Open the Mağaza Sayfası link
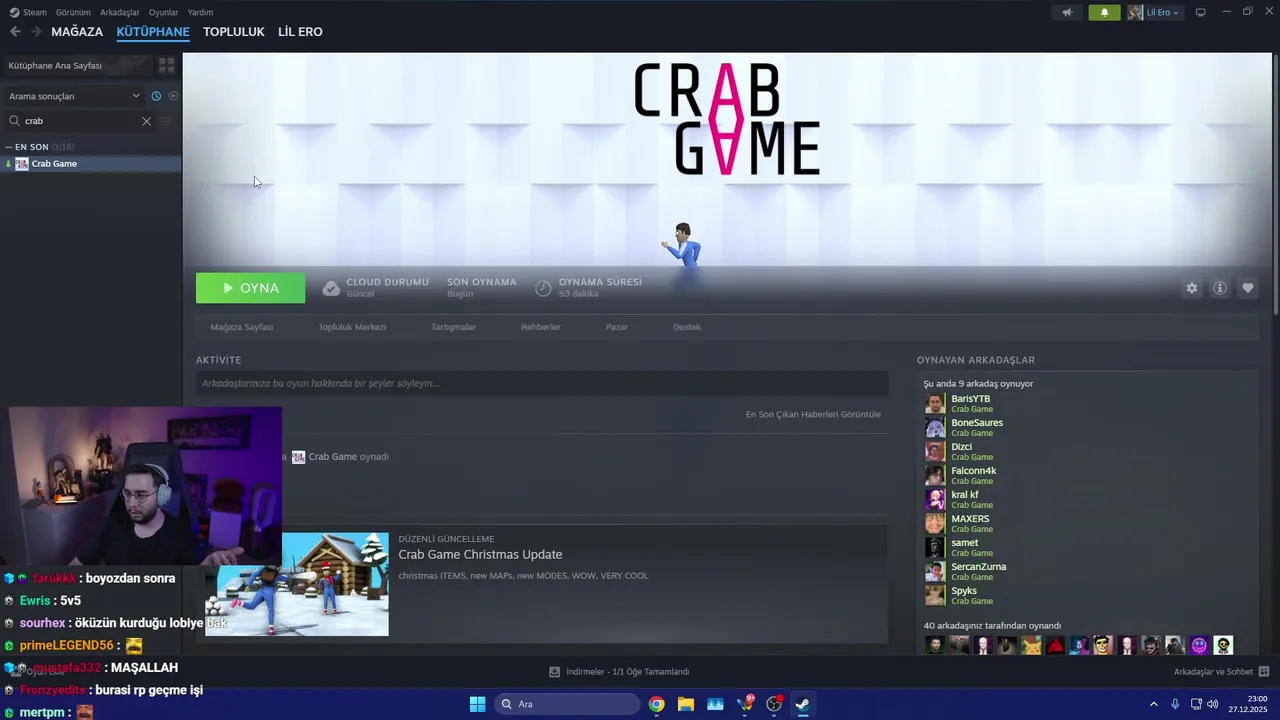The image size is (1280, 720). (241, 327)
